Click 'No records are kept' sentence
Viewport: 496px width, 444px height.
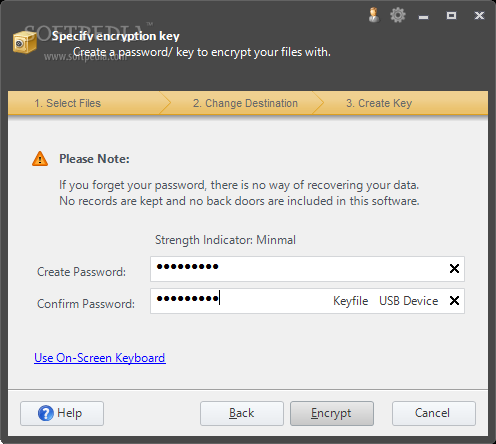pos(239,201)
